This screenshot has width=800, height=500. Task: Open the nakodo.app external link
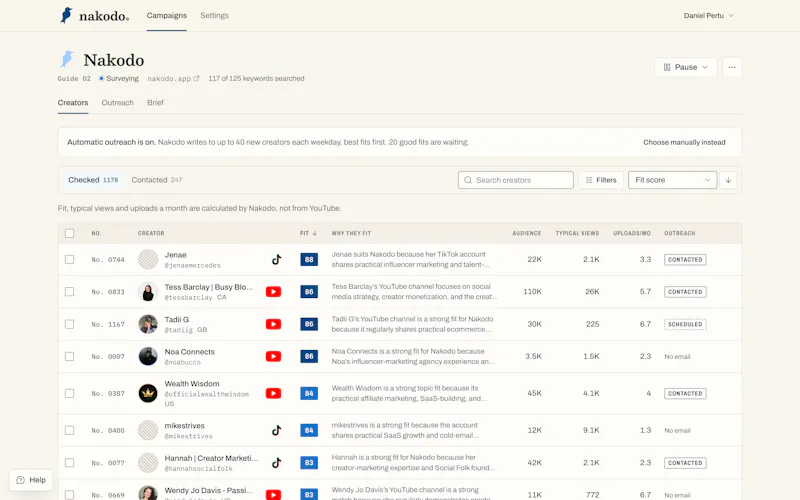(173, 79)
